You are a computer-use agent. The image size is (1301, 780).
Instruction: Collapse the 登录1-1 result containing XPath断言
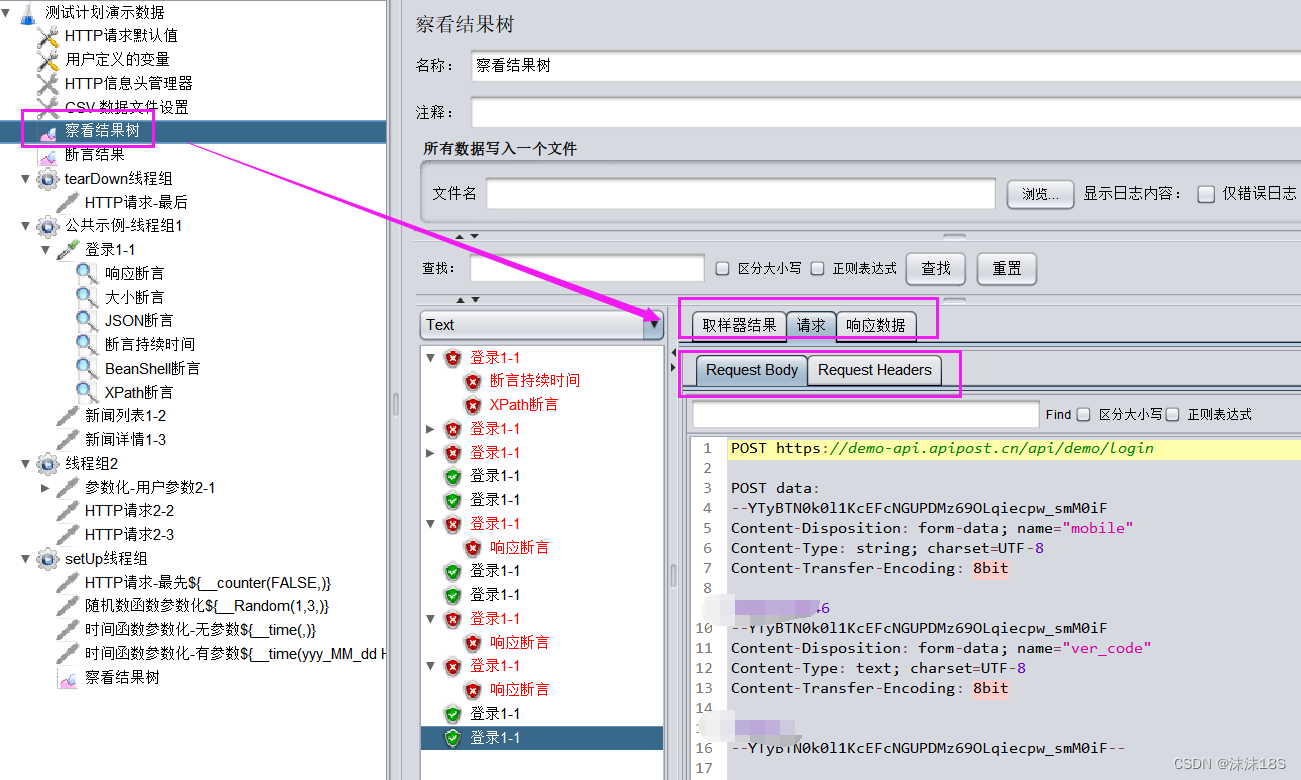click(x=431, y=357)
